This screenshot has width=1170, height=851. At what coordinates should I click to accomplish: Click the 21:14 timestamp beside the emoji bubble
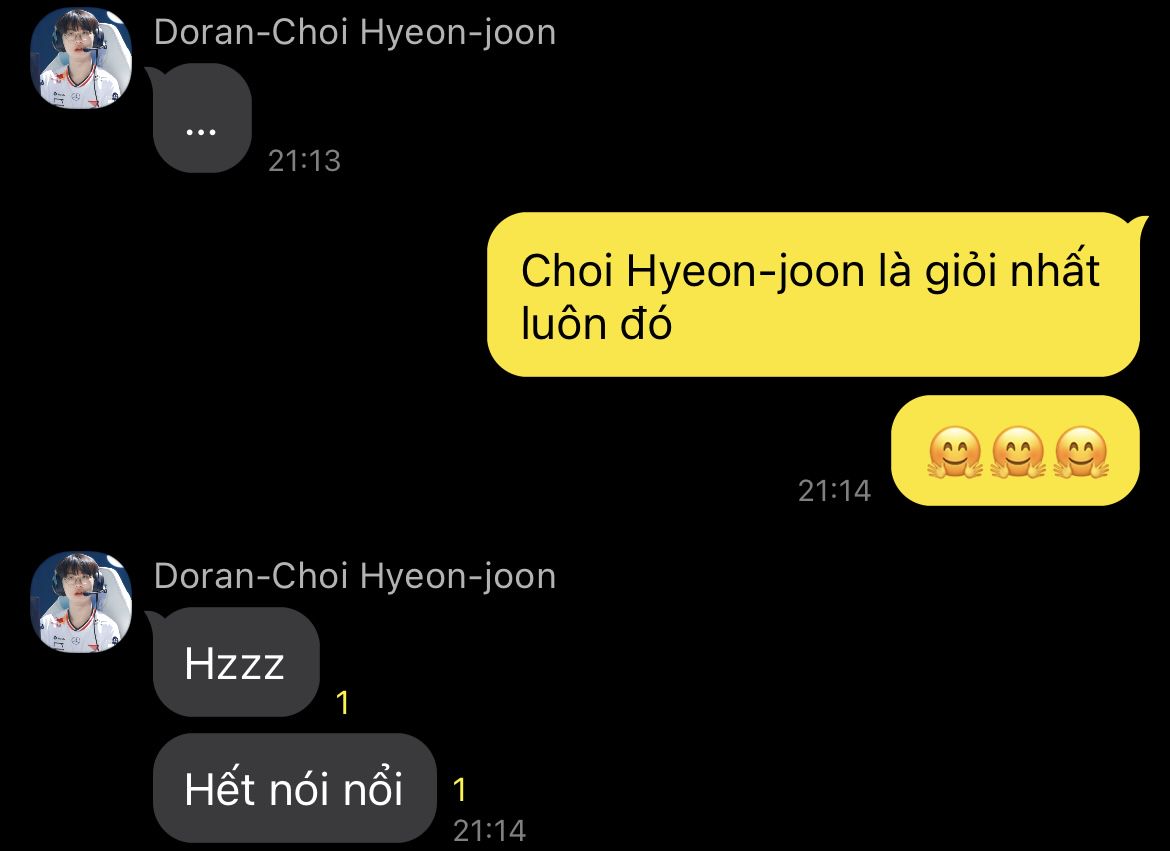pos(834,490)
